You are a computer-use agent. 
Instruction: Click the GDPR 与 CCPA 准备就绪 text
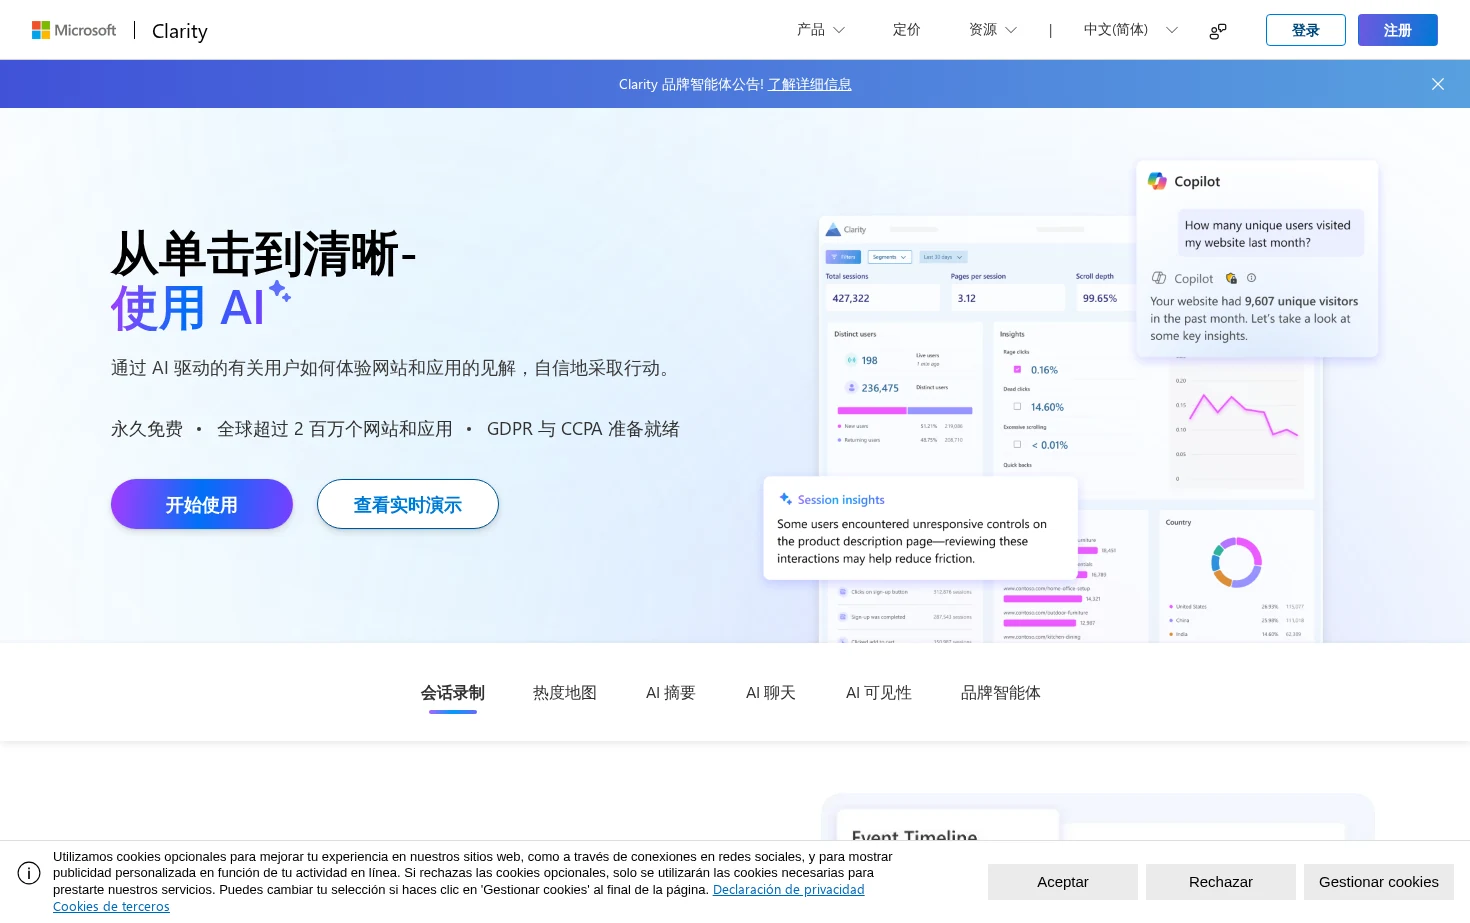coord(583,429)
